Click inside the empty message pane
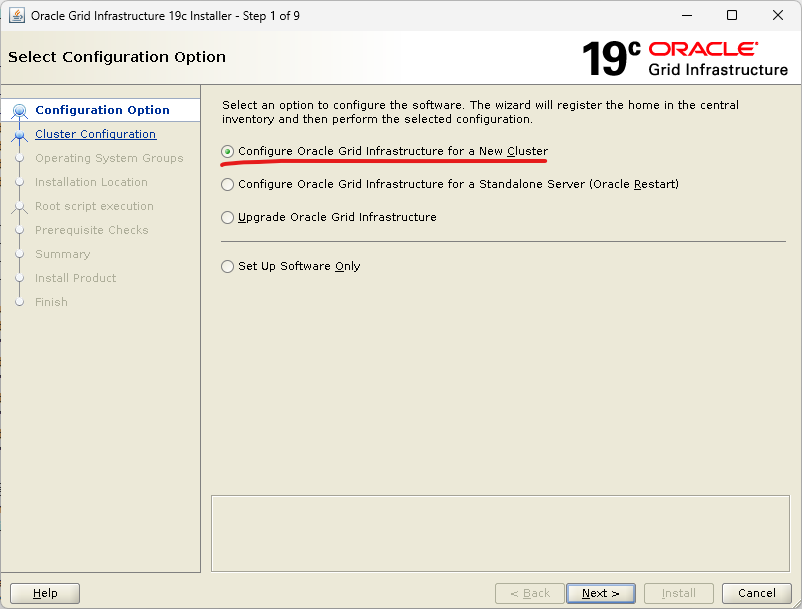Screen dimensions: 802x609 click(x=500, y=533)
